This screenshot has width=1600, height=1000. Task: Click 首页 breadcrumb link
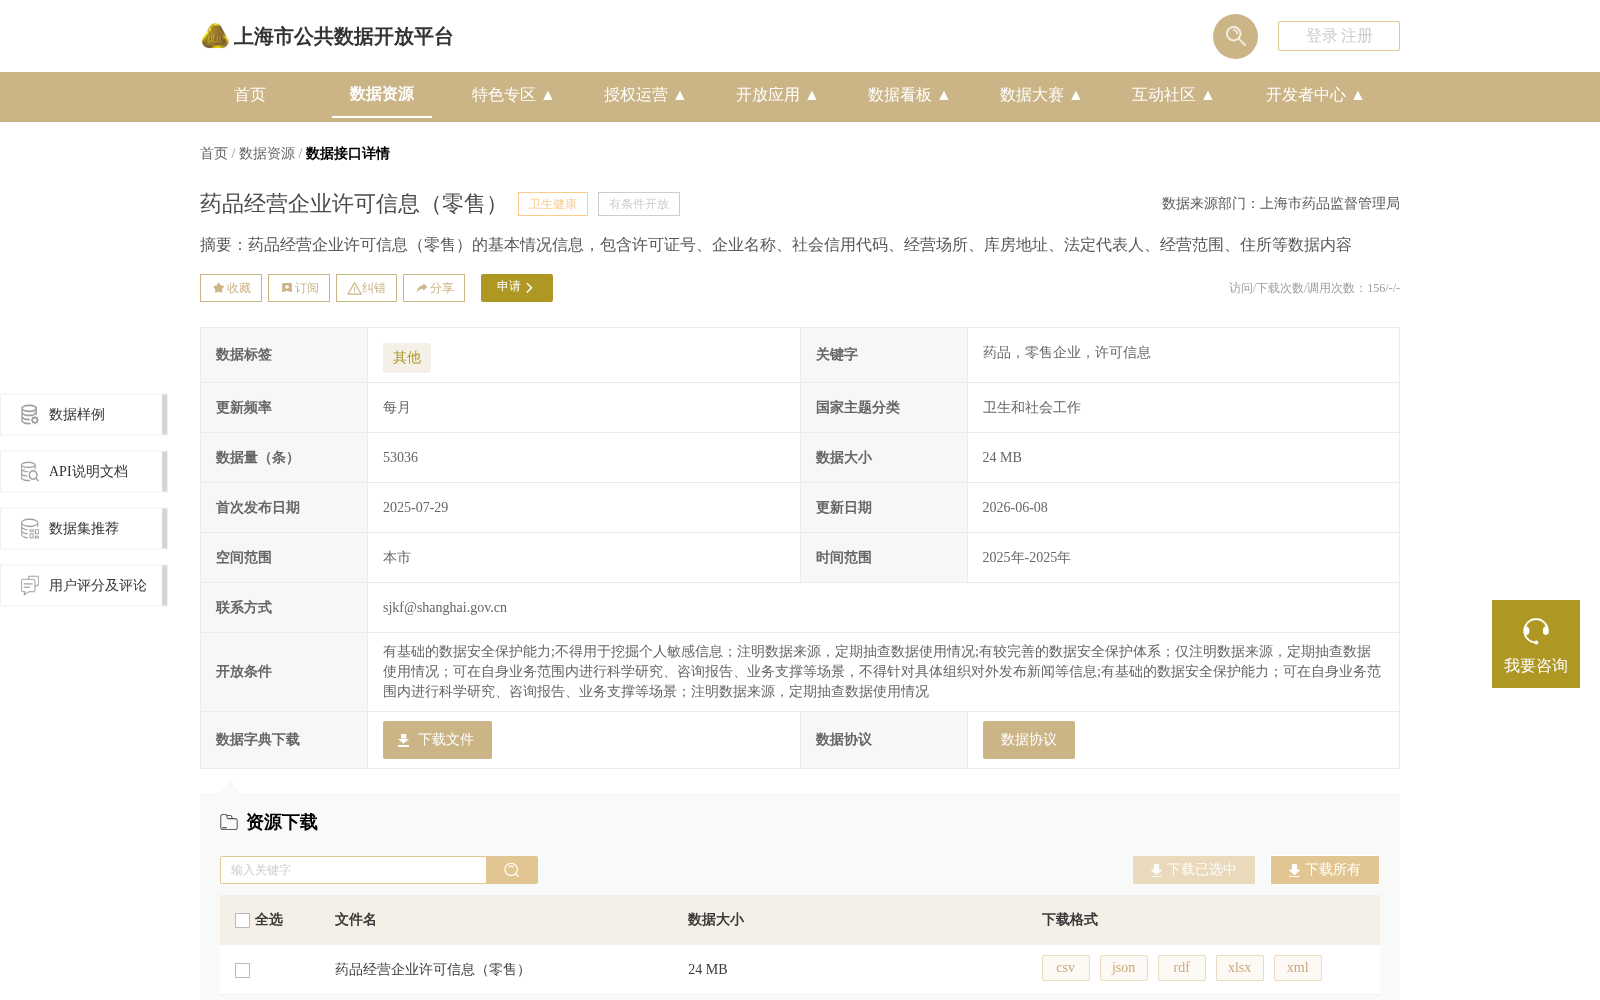coord(214,153)
